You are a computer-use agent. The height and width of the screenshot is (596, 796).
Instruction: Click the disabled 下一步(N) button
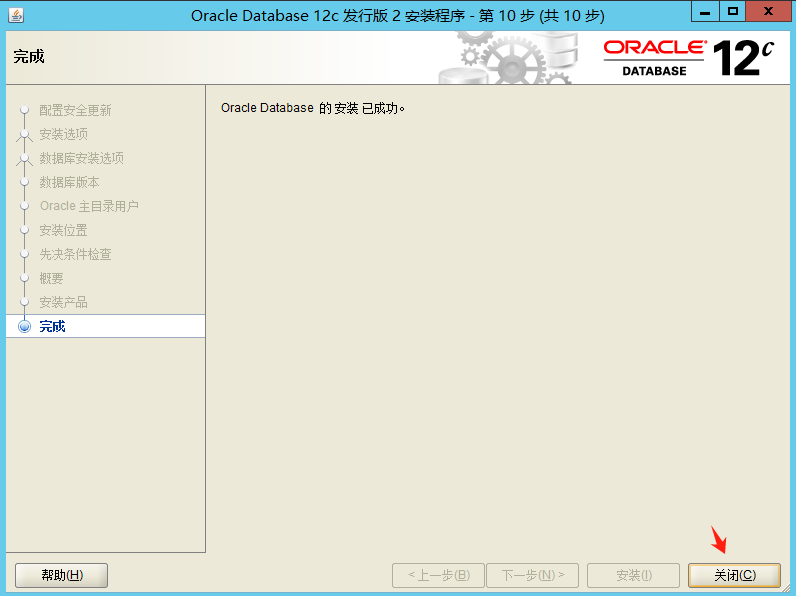(x=533, y=575)
